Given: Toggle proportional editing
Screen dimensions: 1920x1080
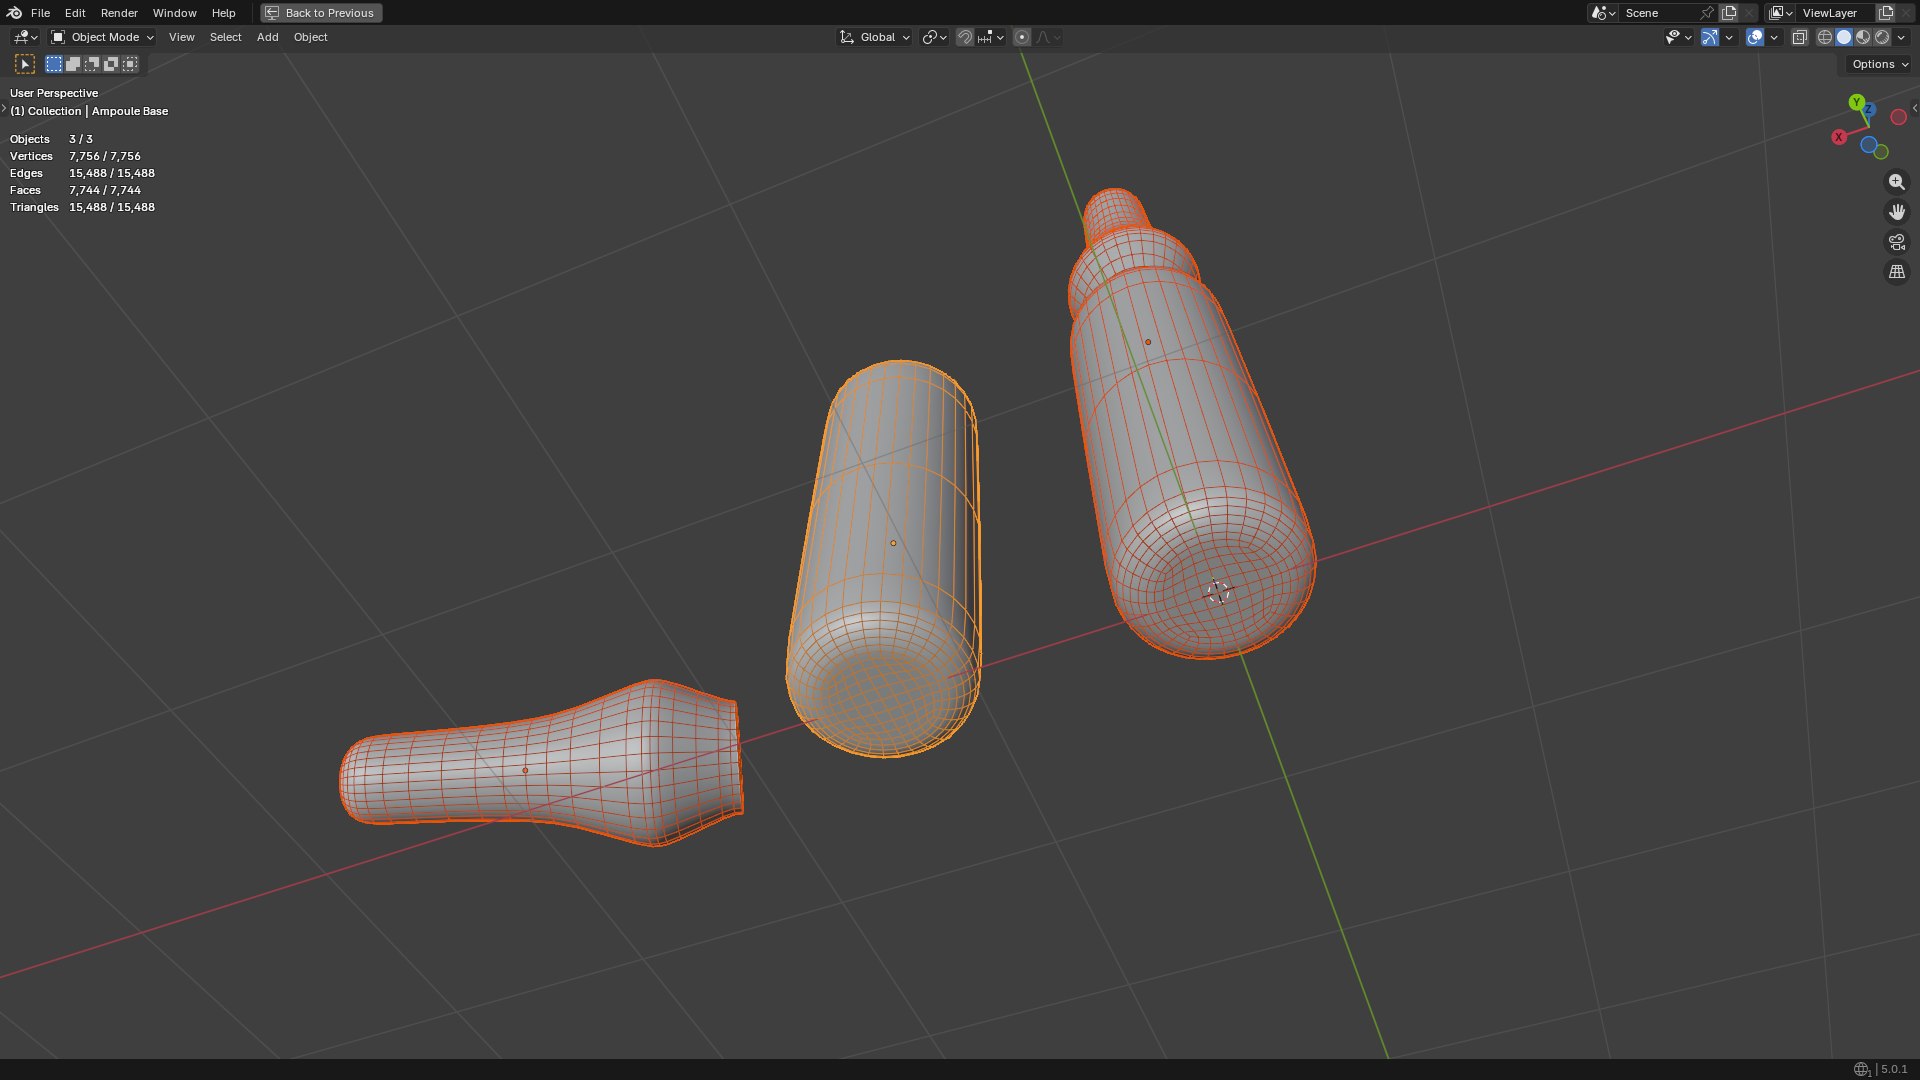Looking at the screenshot, I should tap(1021, 37).
